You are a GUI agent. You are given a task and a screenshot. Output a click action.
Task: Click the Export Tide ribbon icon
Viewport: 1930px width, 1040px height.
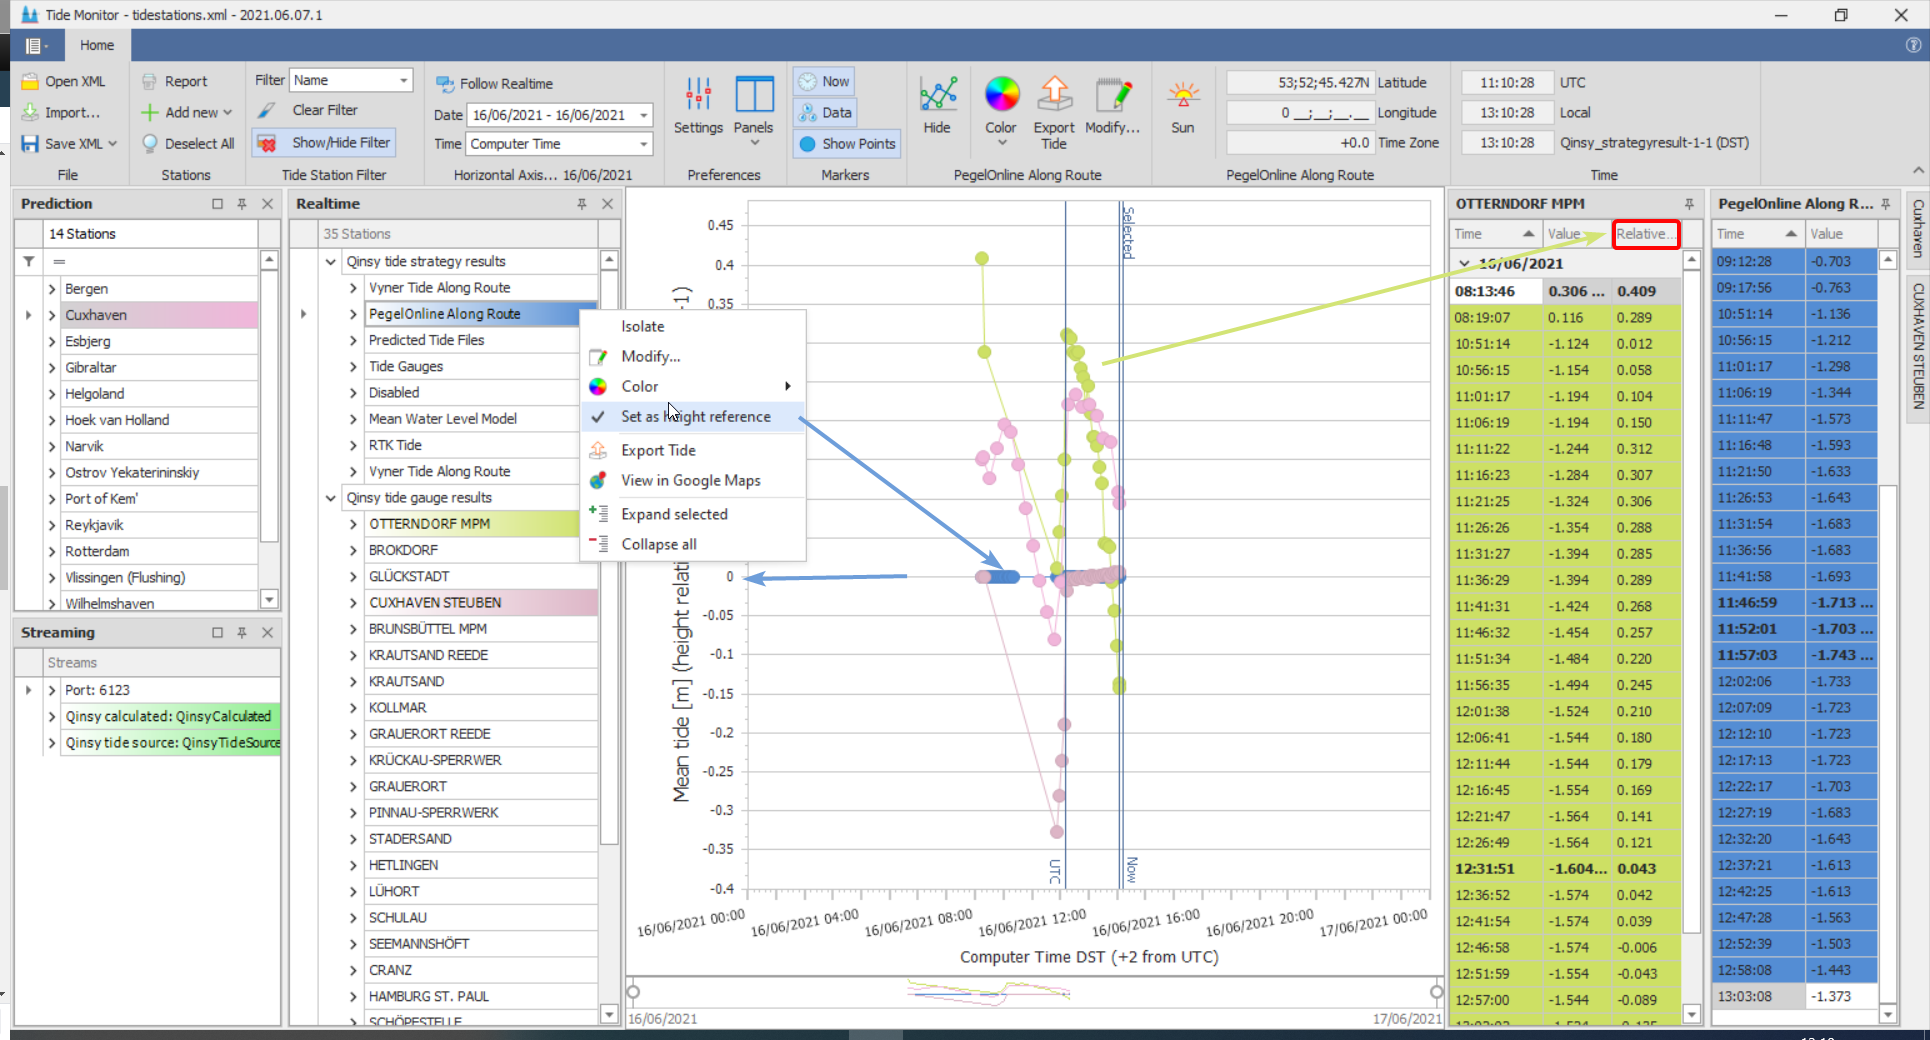pos(1053,96)
